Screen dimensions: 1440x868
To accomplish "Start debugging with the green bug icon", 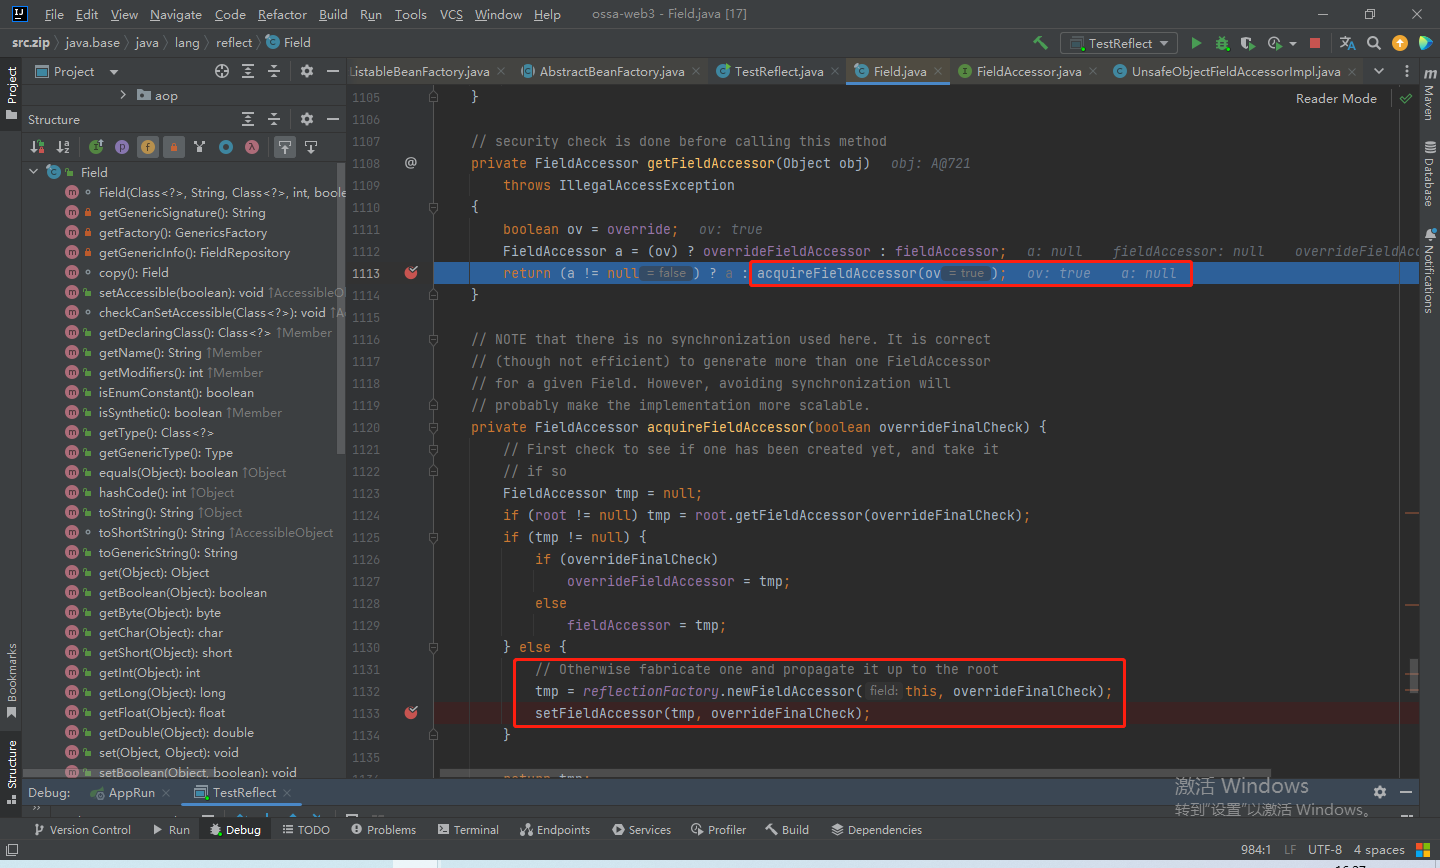I will (1222, 43).
